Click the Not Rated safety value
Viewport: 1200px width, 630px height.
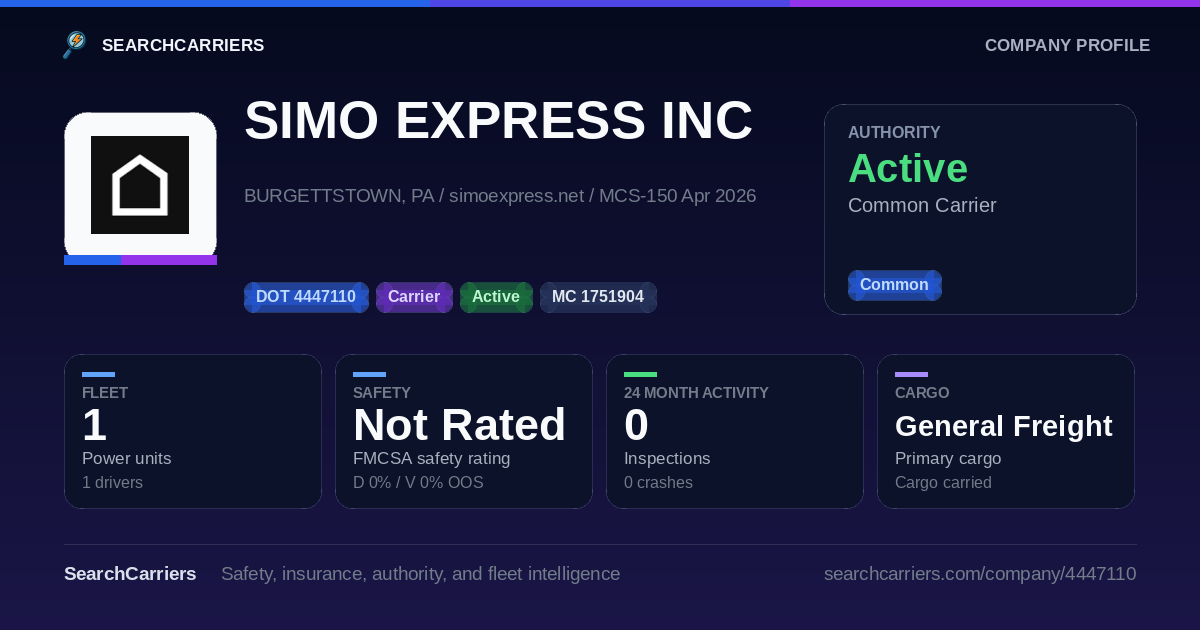[x=459, y=425]
